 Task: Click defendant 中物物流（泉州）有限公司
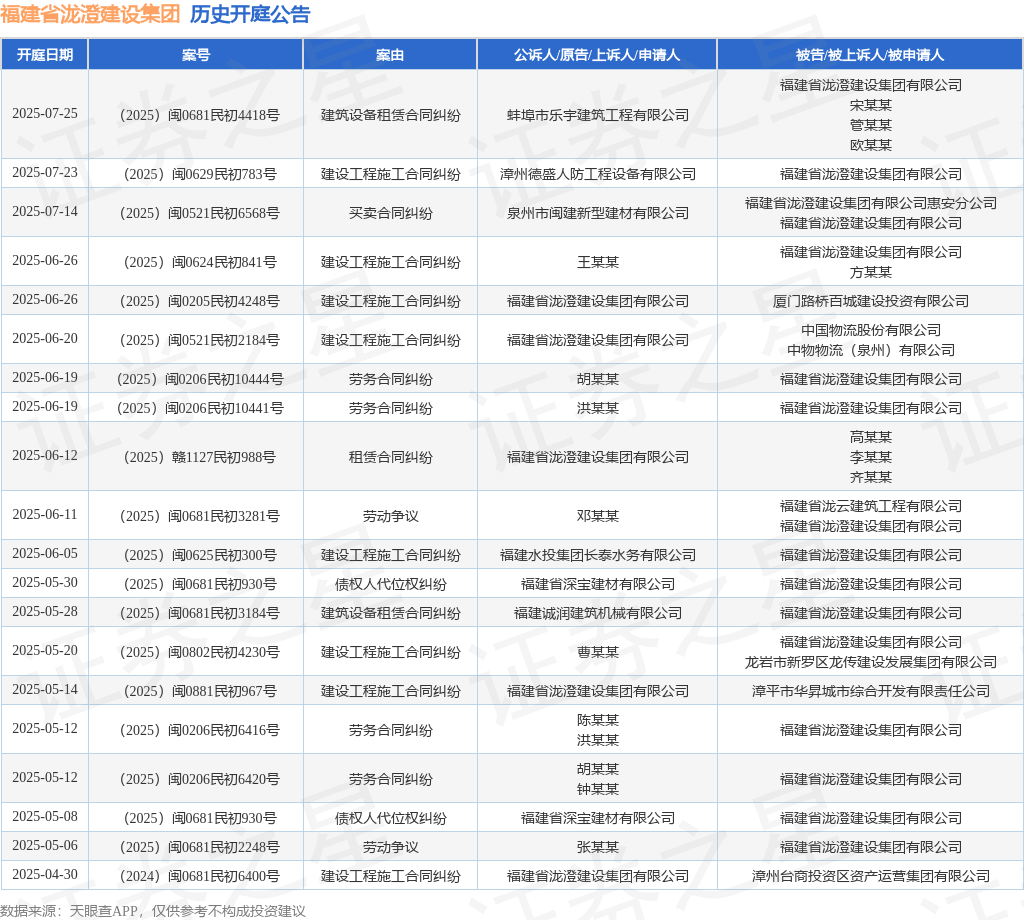click(871, 350)
